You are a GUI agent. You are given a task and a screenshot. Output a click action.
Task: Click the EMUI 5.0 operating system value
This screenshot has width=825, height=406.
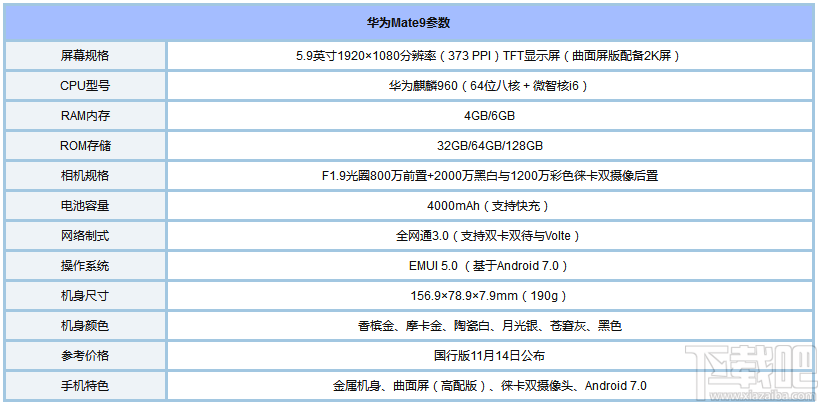click(x=489, y=266)
